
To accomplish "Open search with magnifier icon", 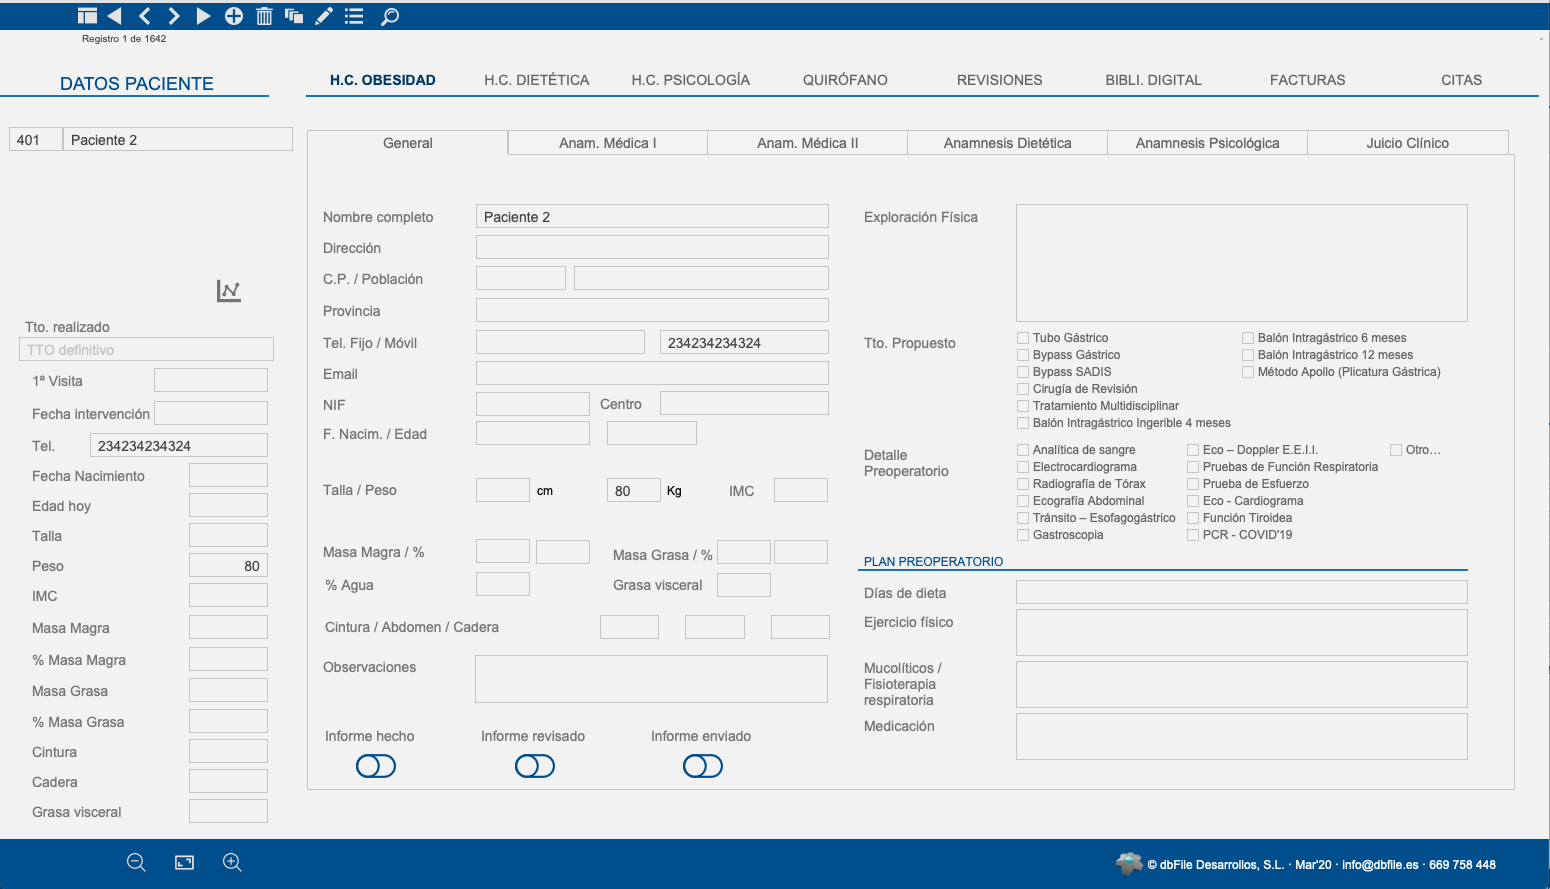I will (390, 16).
